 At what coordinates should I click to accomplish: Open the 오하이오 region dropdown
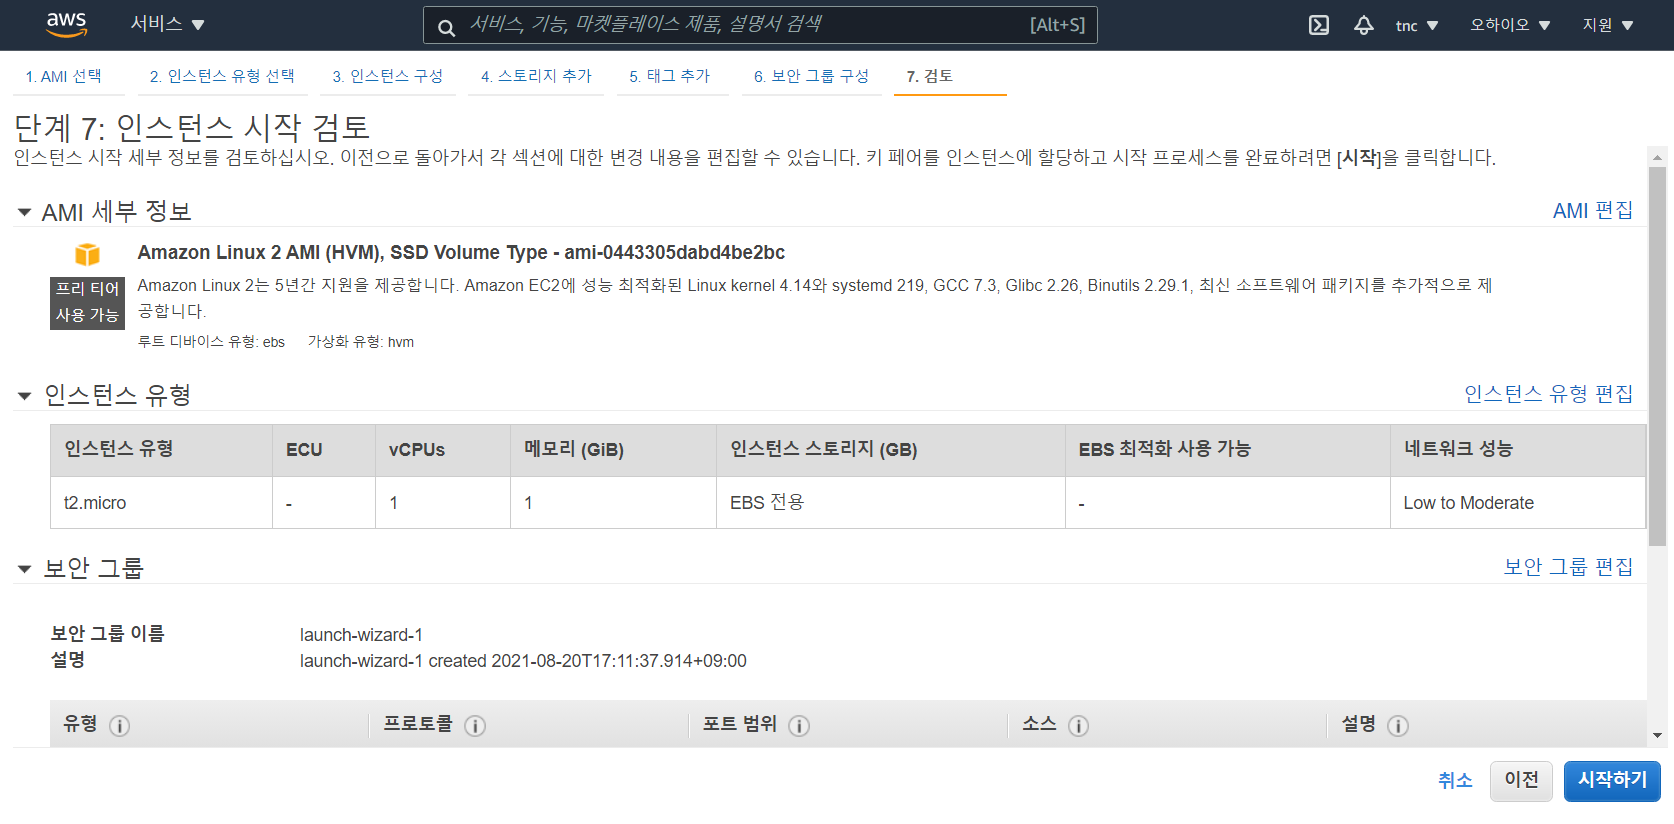point(1509,25)
